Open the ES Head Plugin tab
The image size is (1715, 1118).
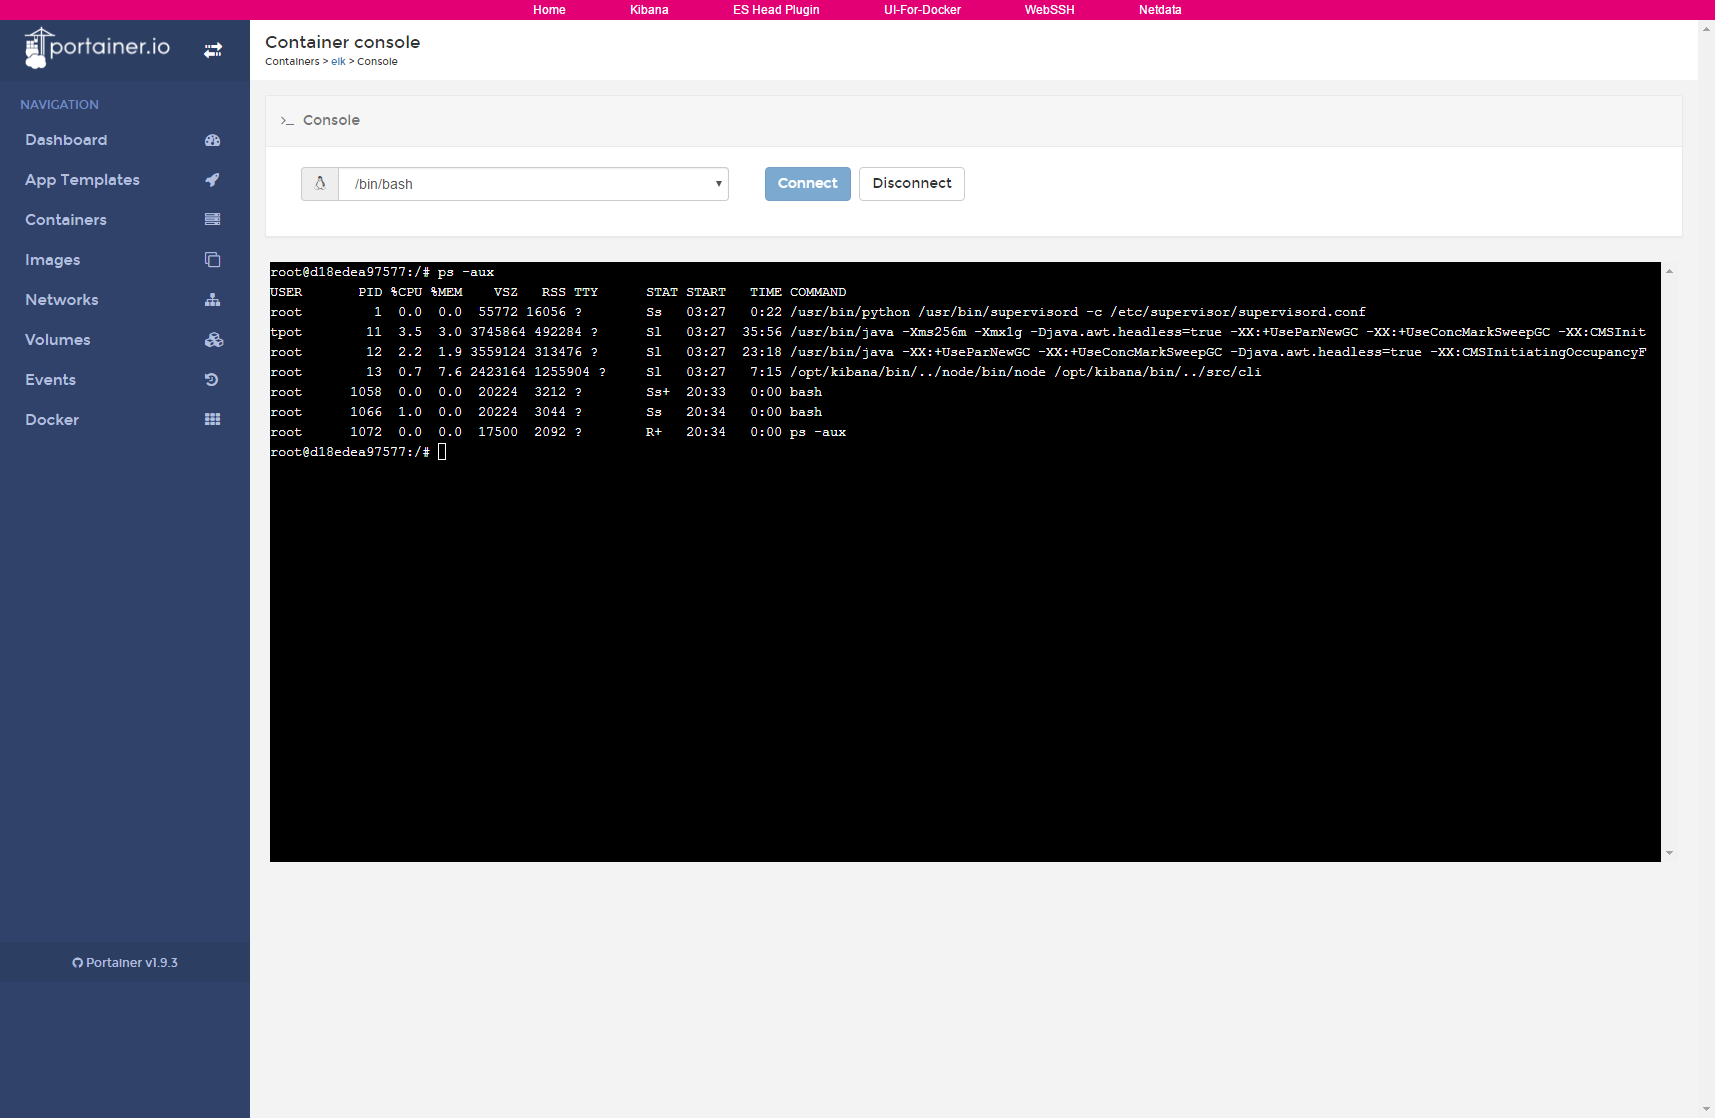point(776,10)
